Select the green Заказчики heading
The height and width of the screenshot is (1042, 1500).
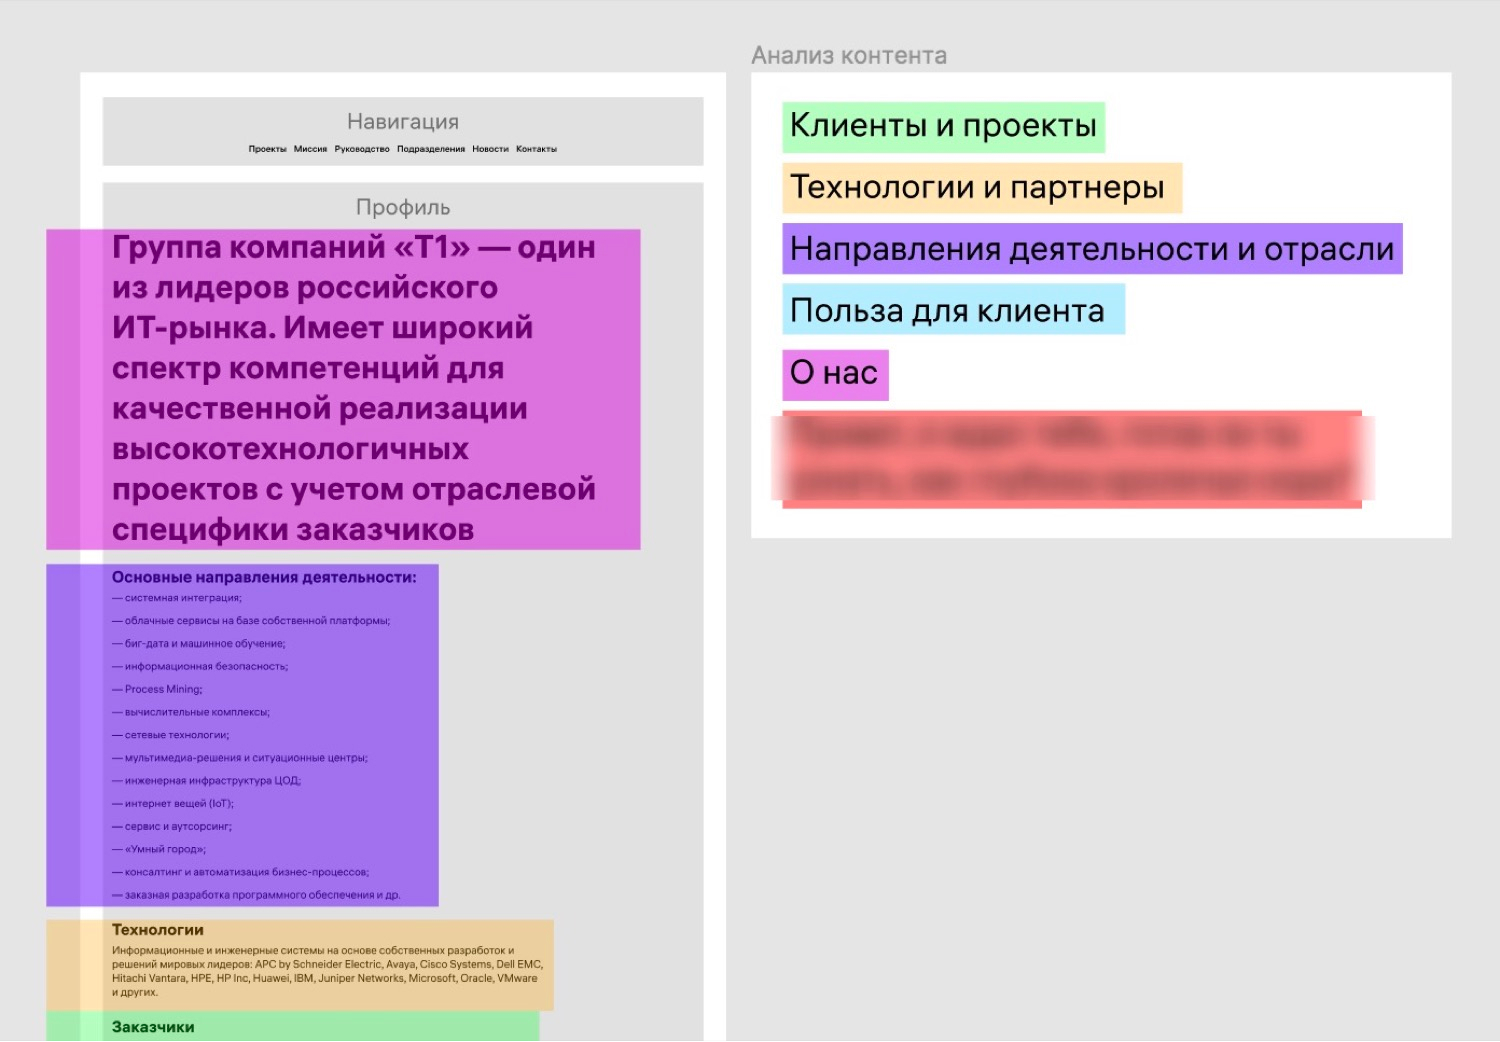[153, 1027]
